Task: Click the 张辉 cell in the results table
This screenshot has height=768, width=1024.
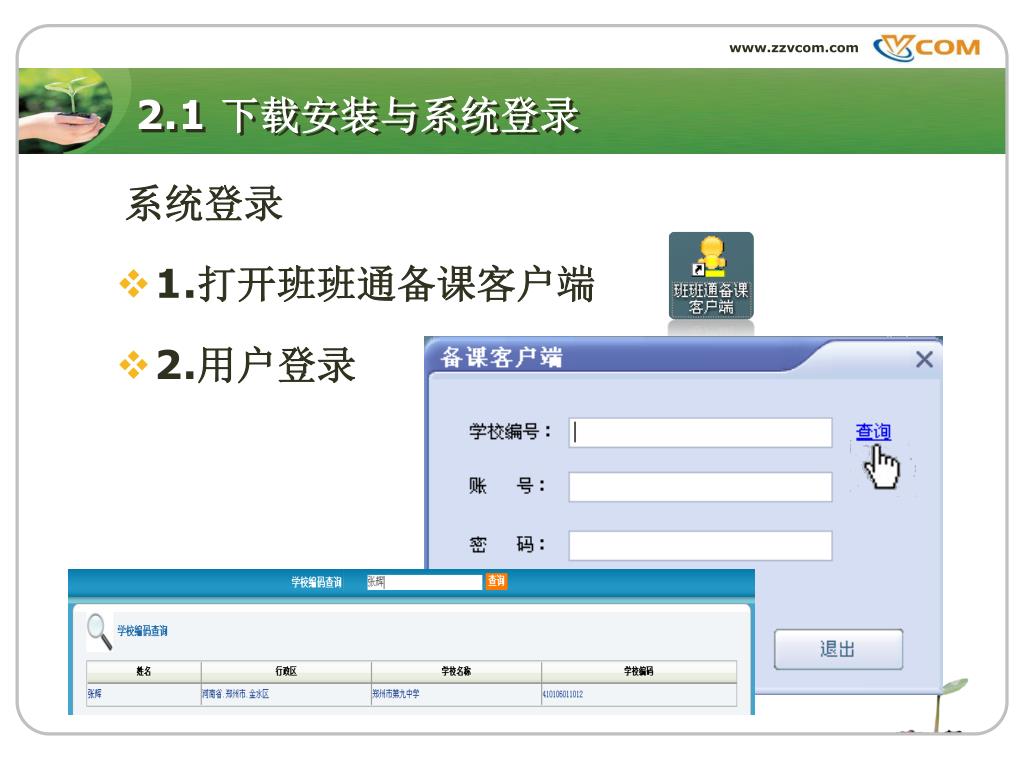Action: coord(144,694)
